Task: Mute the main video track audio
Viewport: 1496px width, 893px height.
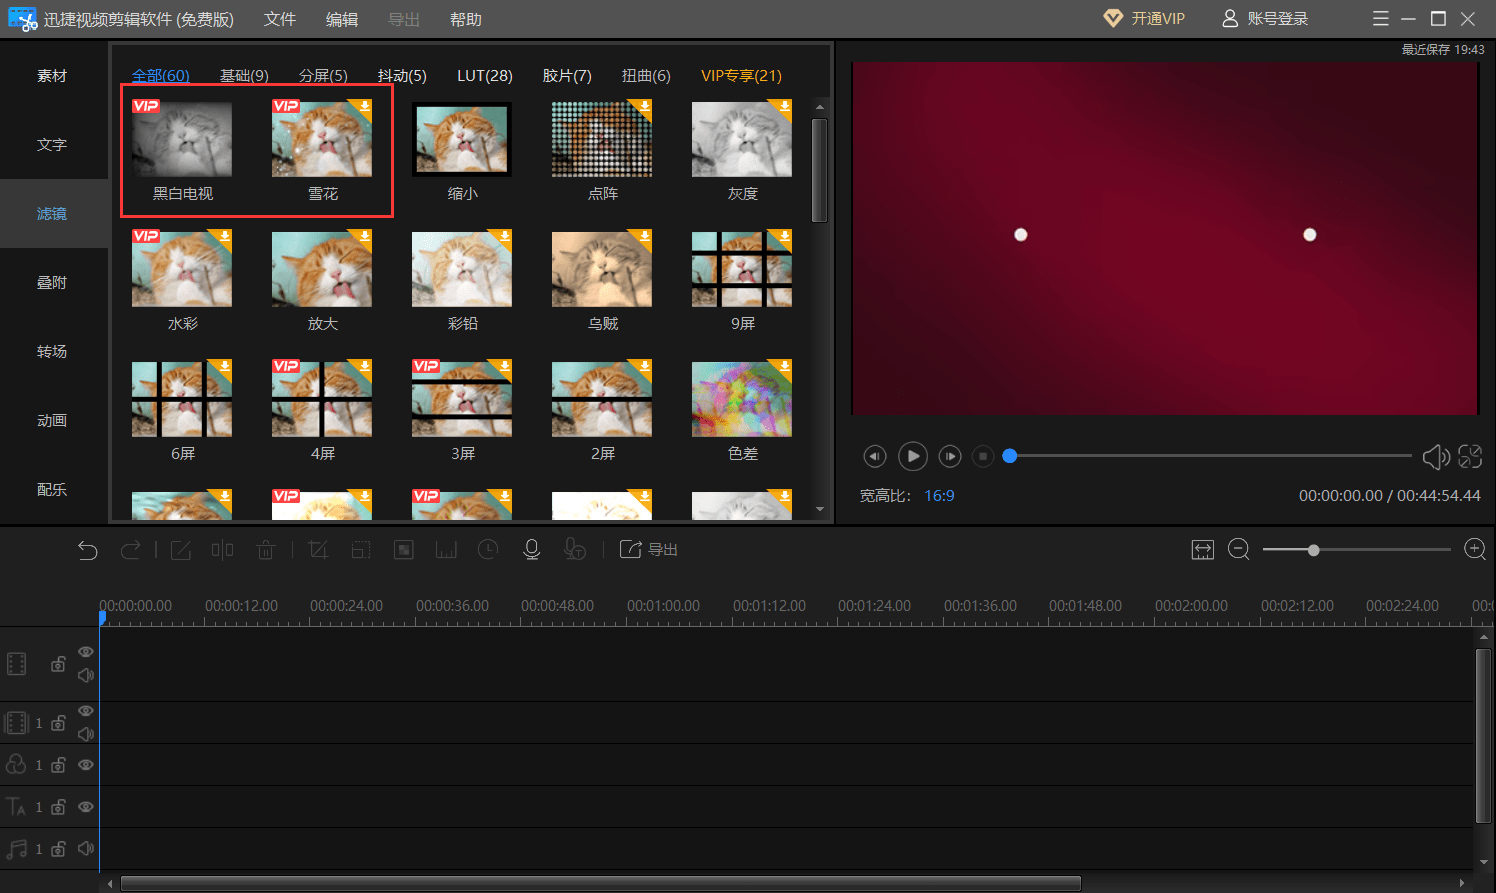Action: coord(86,675)
